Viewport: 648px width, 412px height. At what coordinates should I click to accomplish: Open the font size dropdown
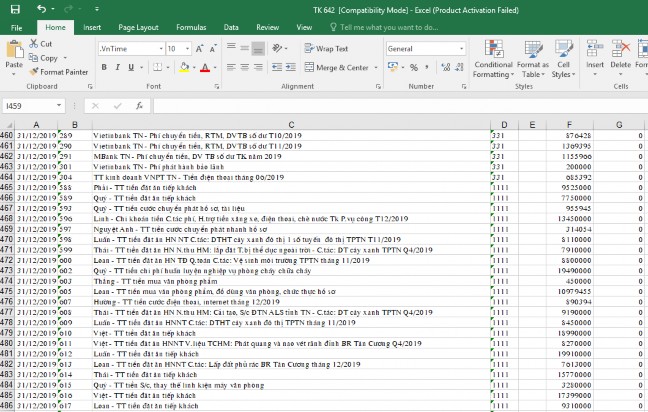point(186,48)
